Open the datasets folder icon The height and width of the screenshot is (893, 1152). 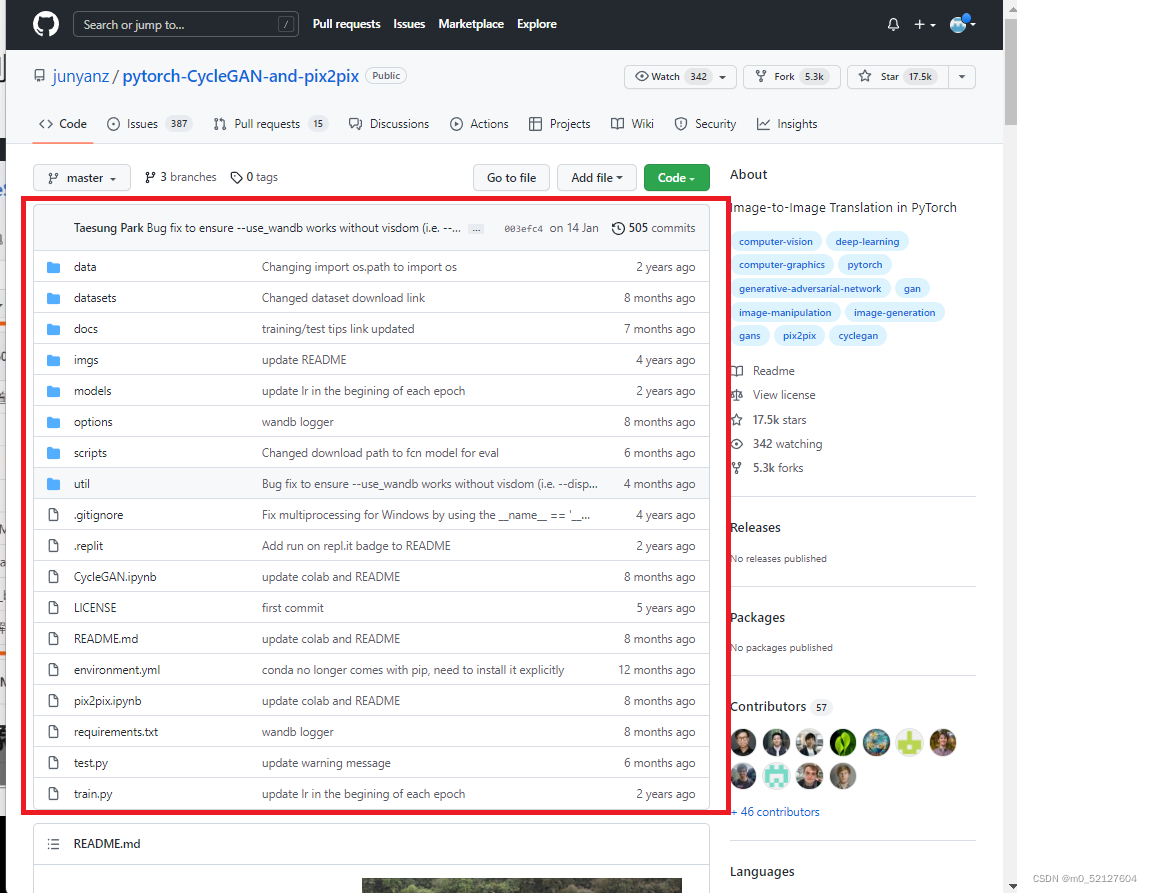pos(54,298)
